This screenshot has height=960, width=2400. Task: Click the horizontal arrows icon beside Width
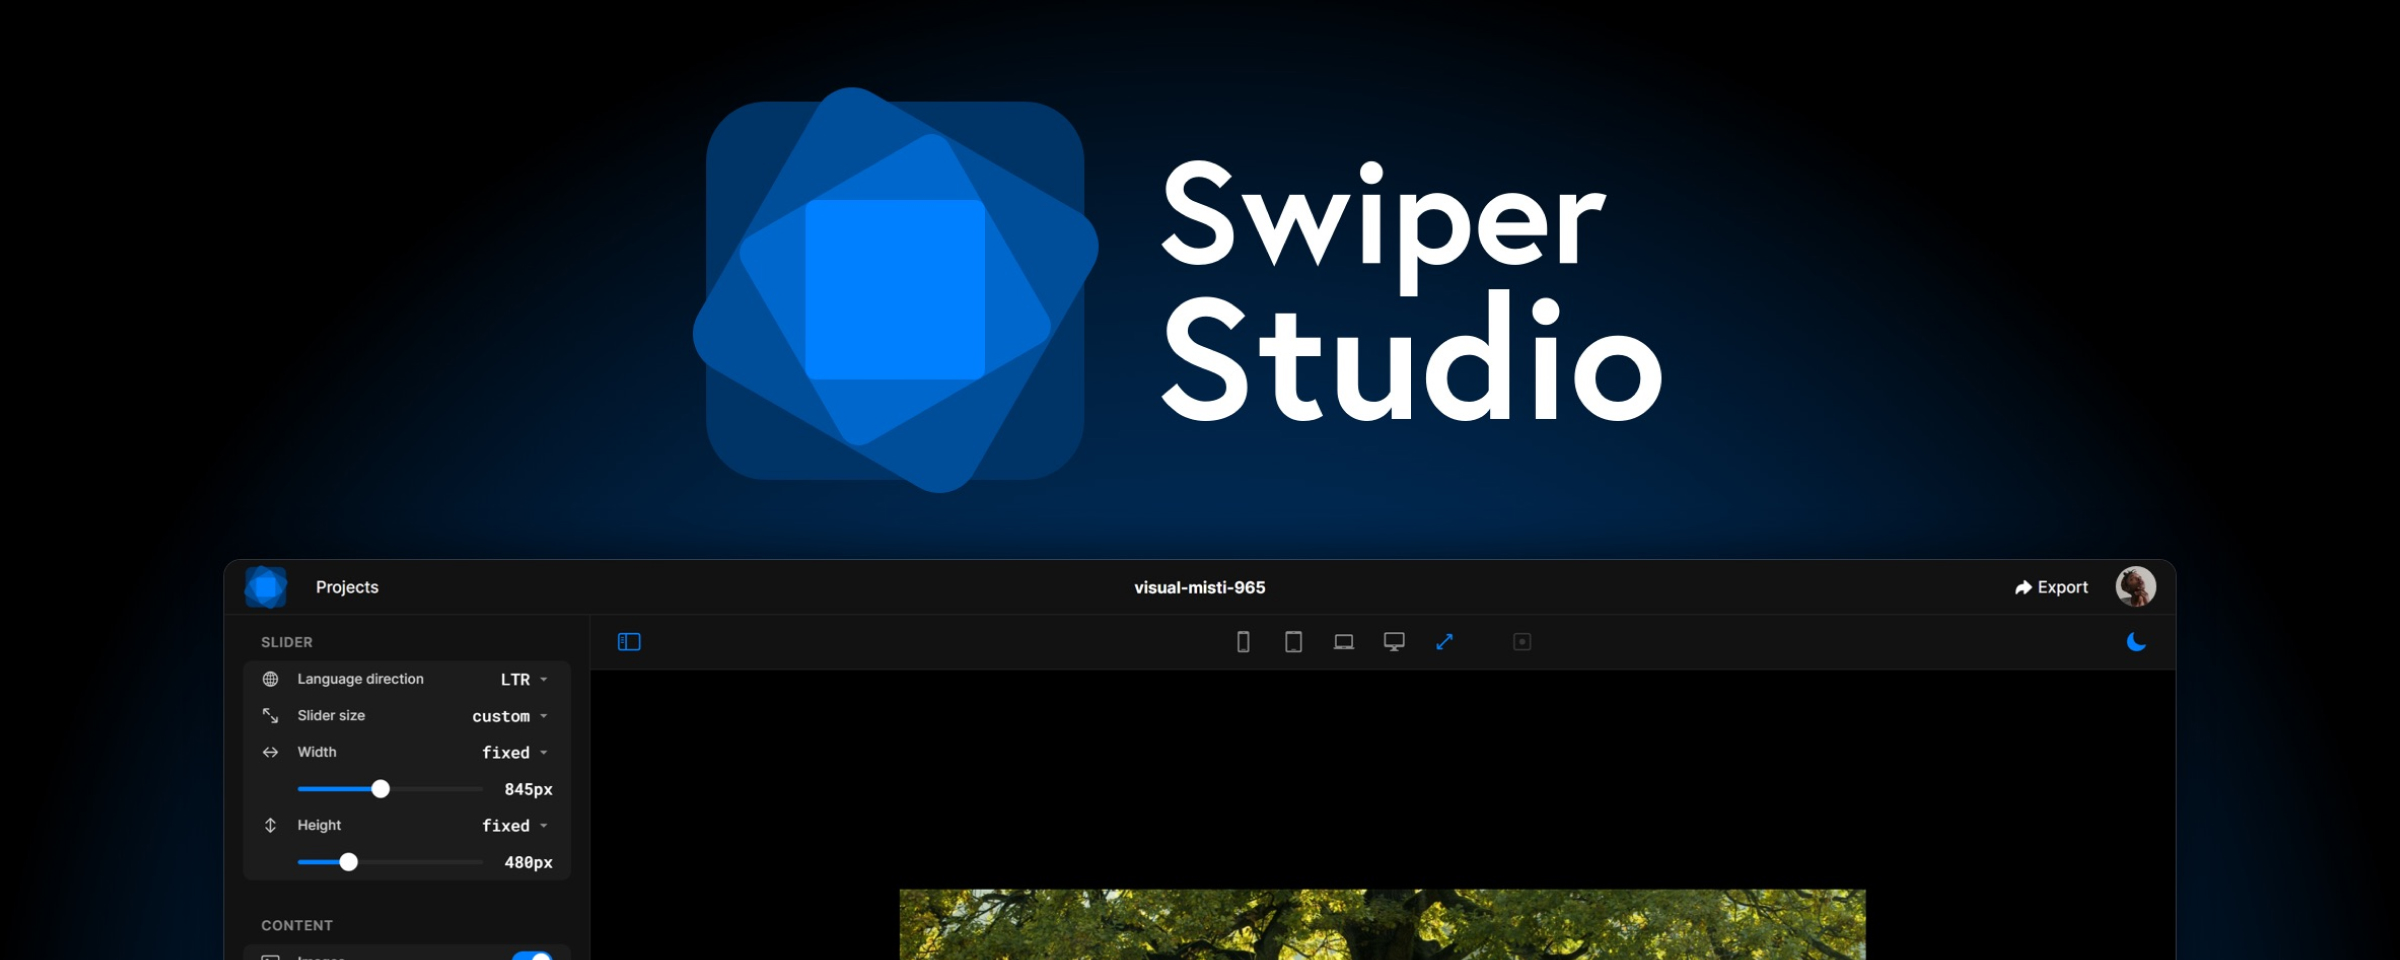click(x=270, y=752)
